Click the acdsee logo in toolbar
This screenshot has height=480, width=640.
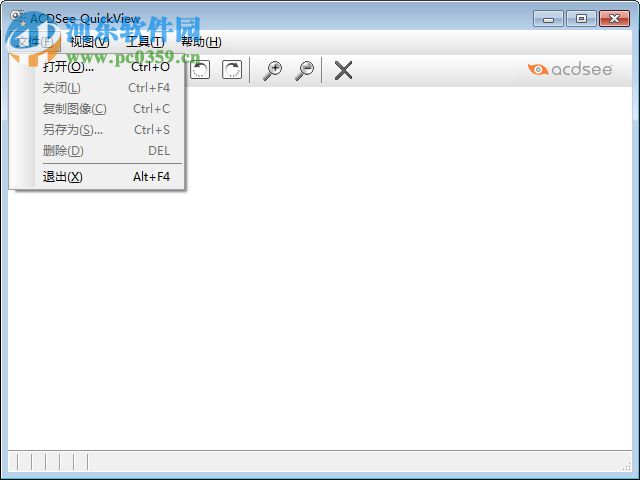(570, 69)
